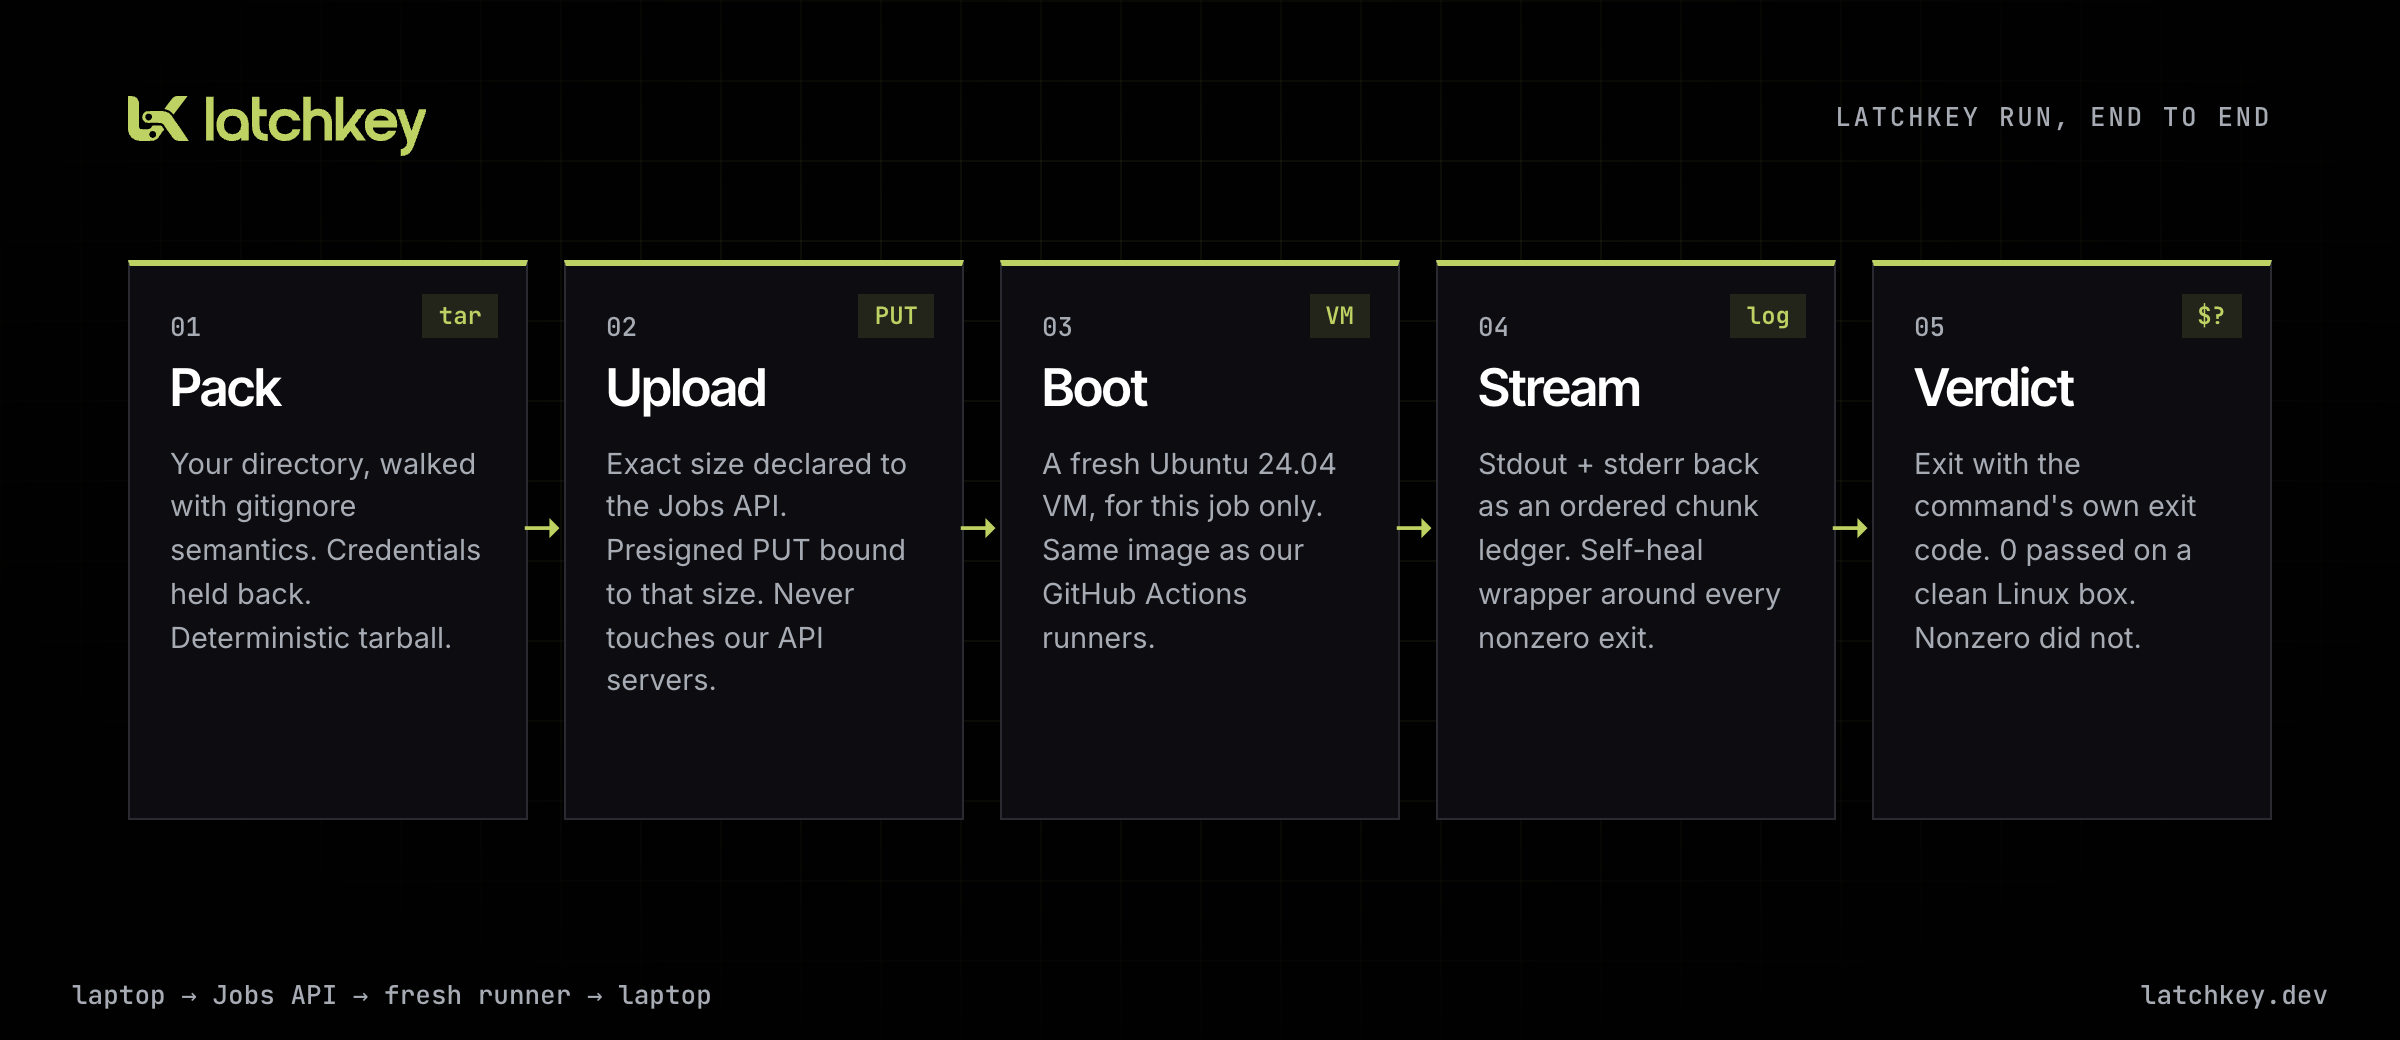Click step number '04'
2400x1040 pixels.
pyautogui.click(x=1493, y=327)
